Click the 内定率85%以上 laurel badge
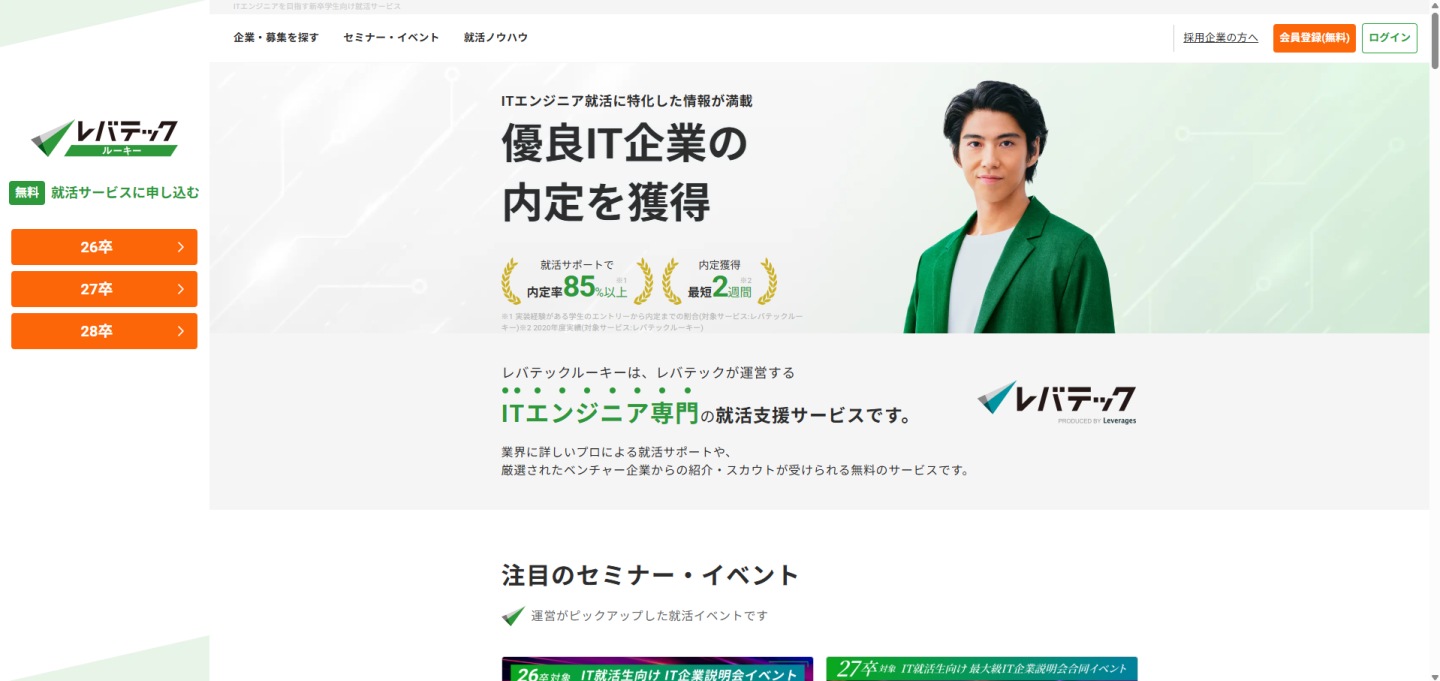The height and width of the screenshot is (681, 1440). tap(577, 281)
